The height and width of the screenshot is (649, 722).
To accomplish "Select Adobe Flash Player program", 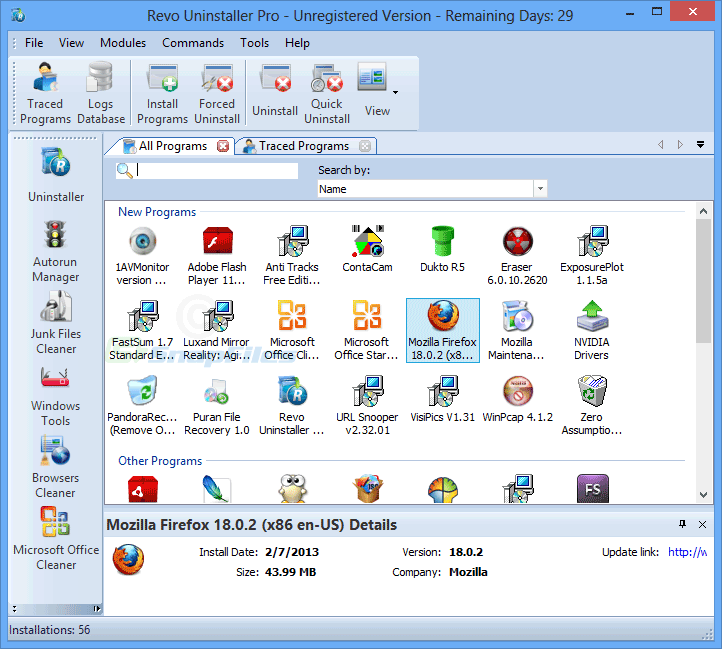I will click(217, 256).
